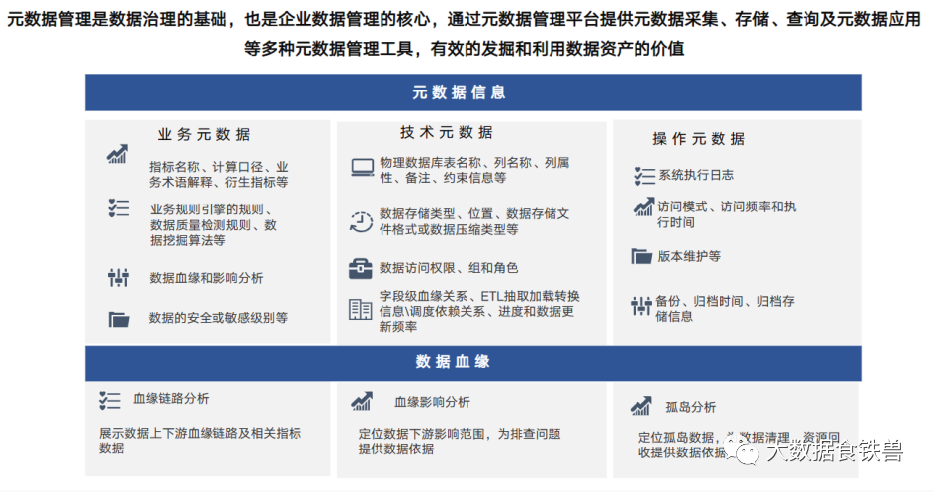Click the text 数据的安全或敏感级别等
The height and width of the screenshot is (492, 934).
219,318
